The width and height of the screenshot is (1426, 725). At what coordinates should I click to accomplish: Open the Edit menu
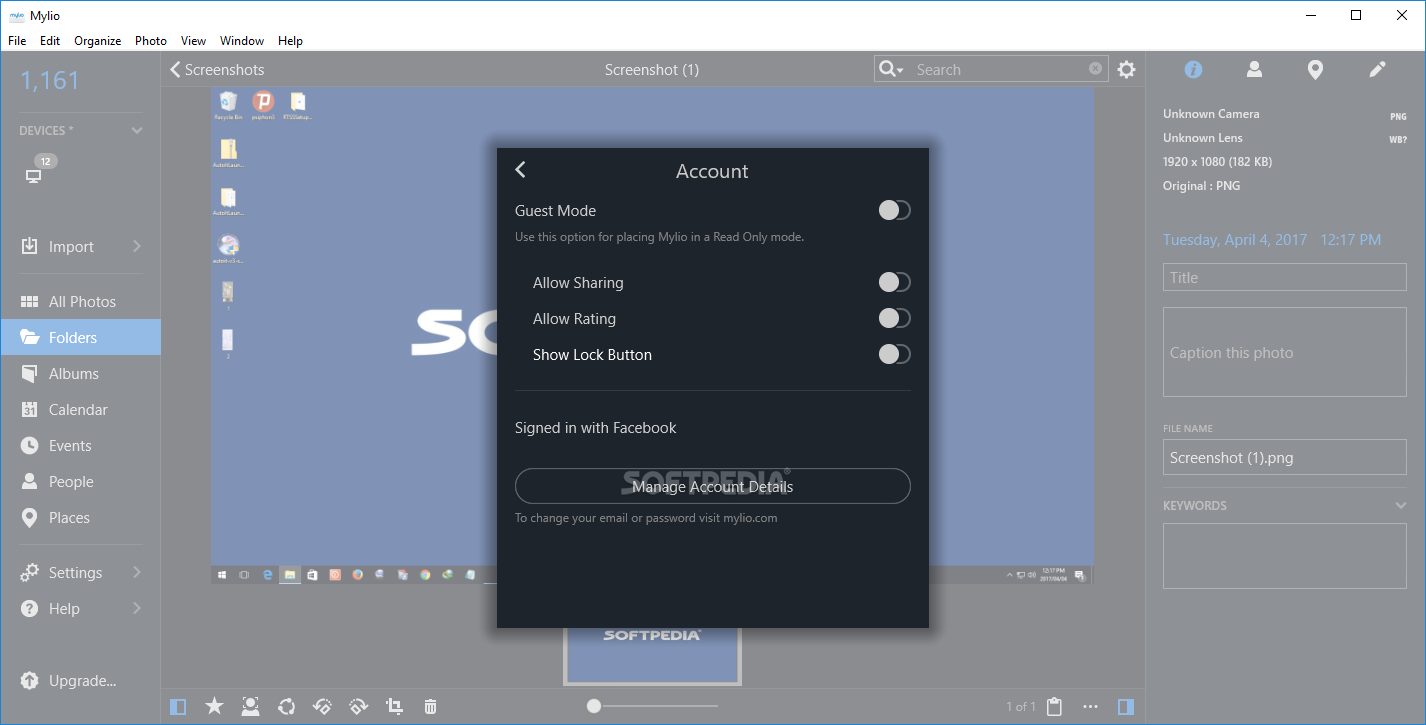[50, 41]
